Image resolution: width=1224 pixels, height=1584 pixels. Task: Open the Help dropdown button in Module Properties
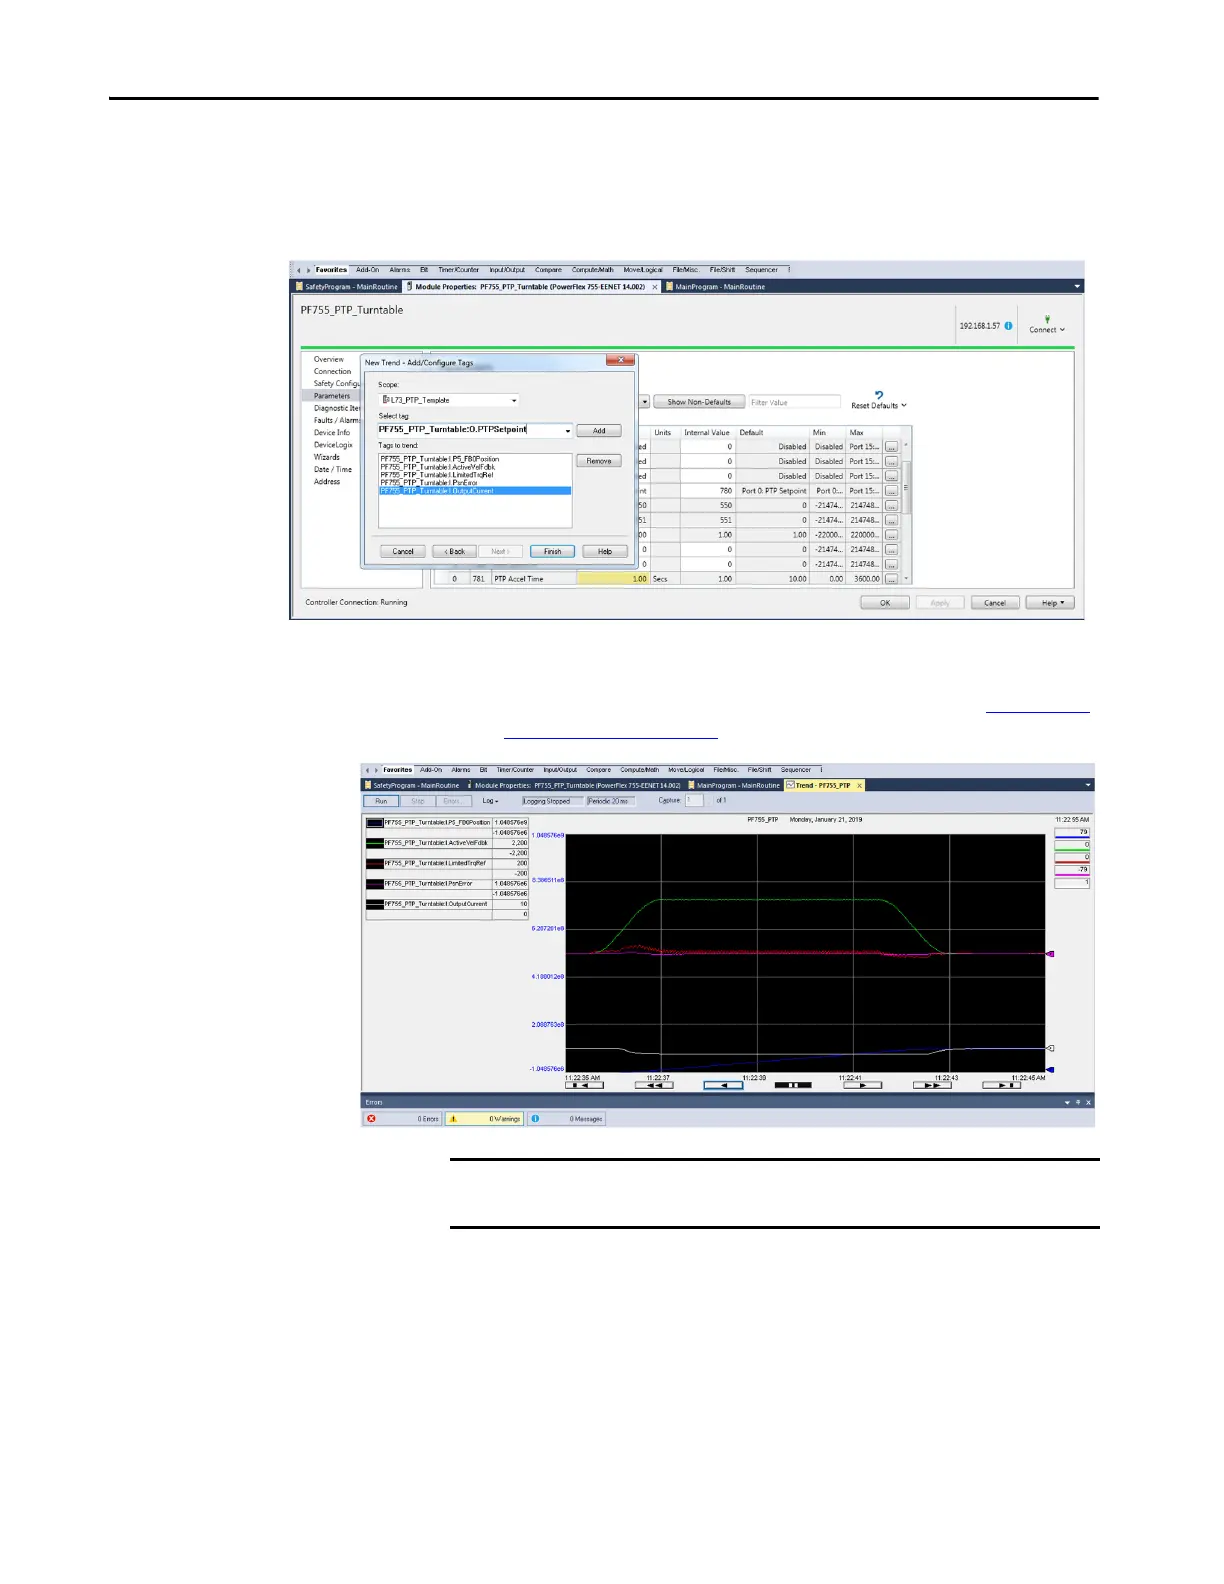[1050, 603]
